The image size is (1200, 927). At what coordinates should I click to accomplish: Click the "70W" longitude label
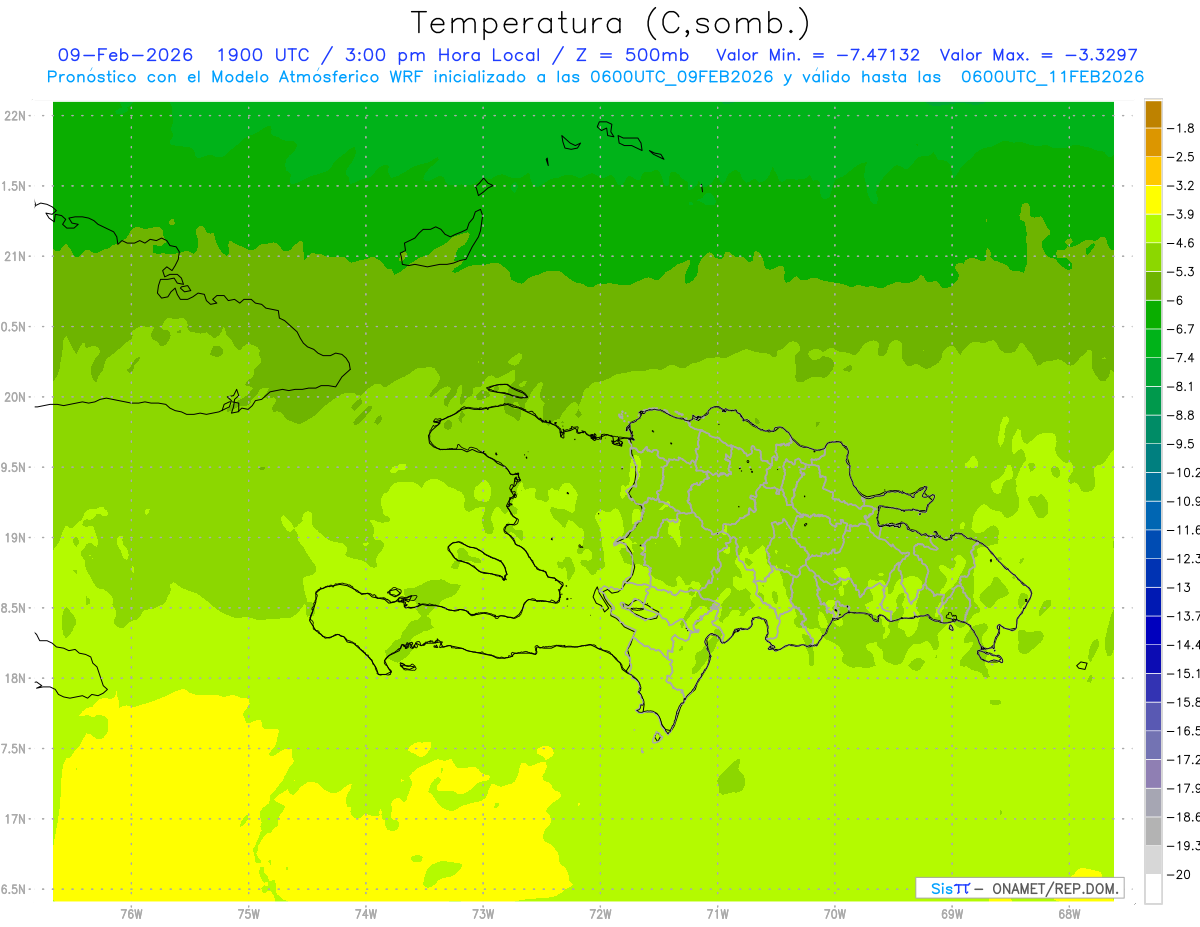tap(835, 913)
